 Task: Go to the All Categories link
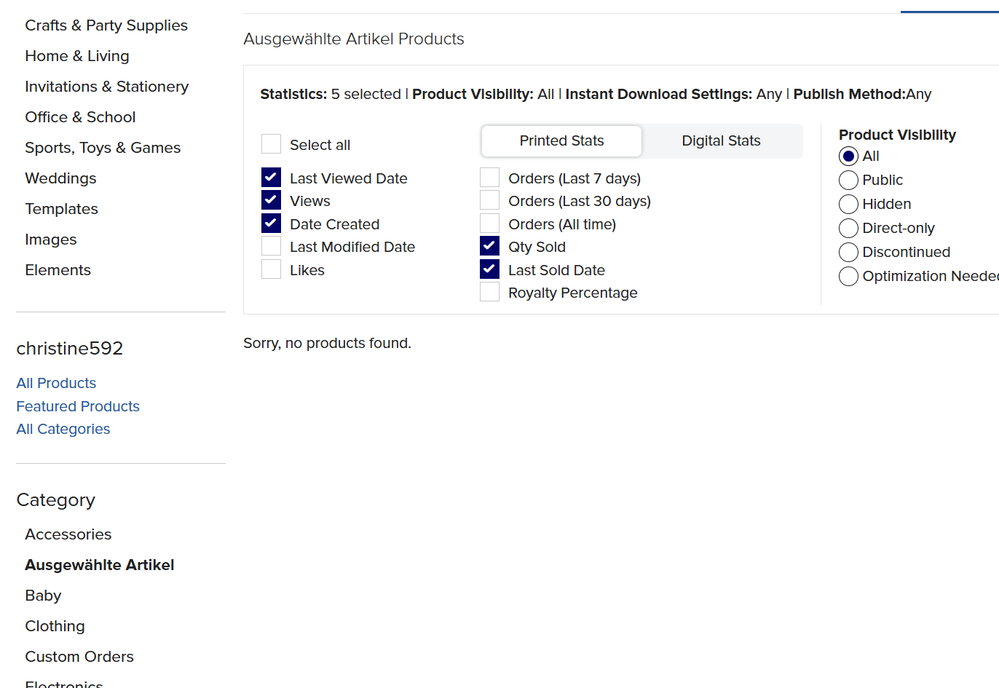(x=63, y=429)
